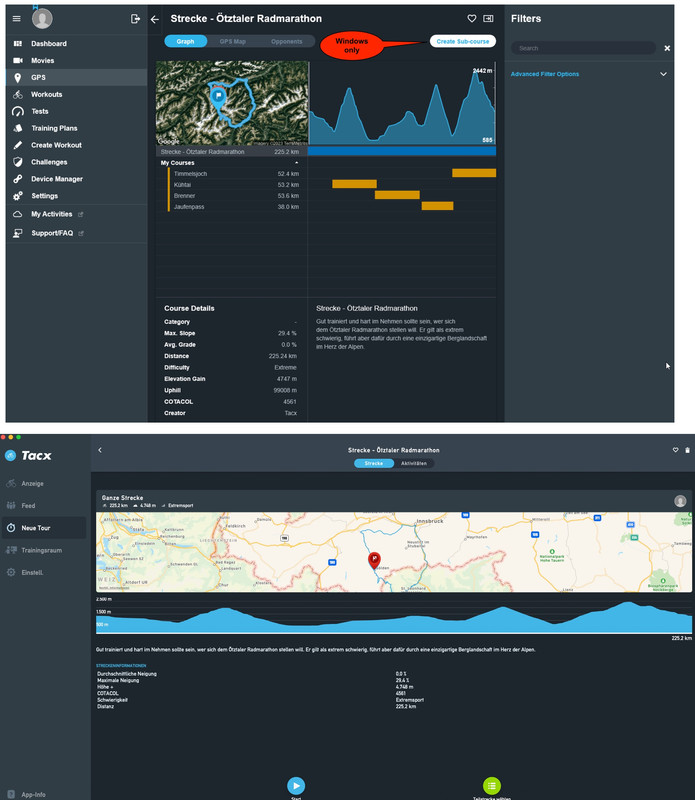Screen dimensions: 695x800
Task: Click the Advanced Filter Options link text
Action: coord(544,74)
